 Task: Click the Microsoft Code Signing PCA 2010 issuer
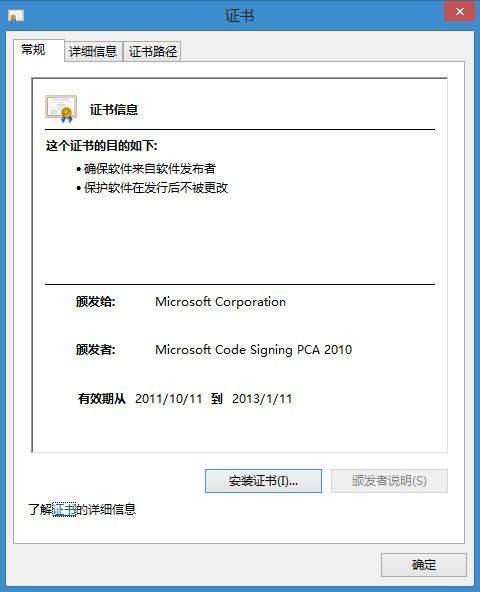tap(253, 350)
